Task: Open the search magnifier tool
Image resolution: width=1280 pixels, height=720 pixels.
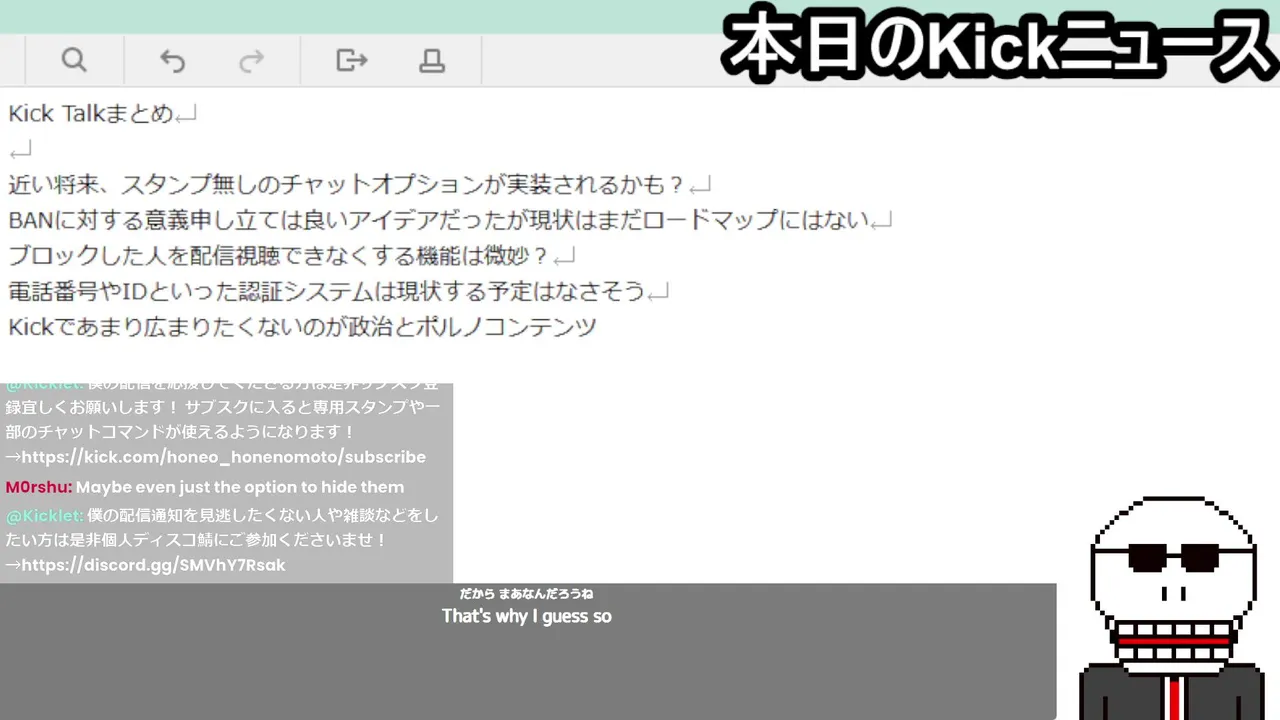Action: pos(74,60)
